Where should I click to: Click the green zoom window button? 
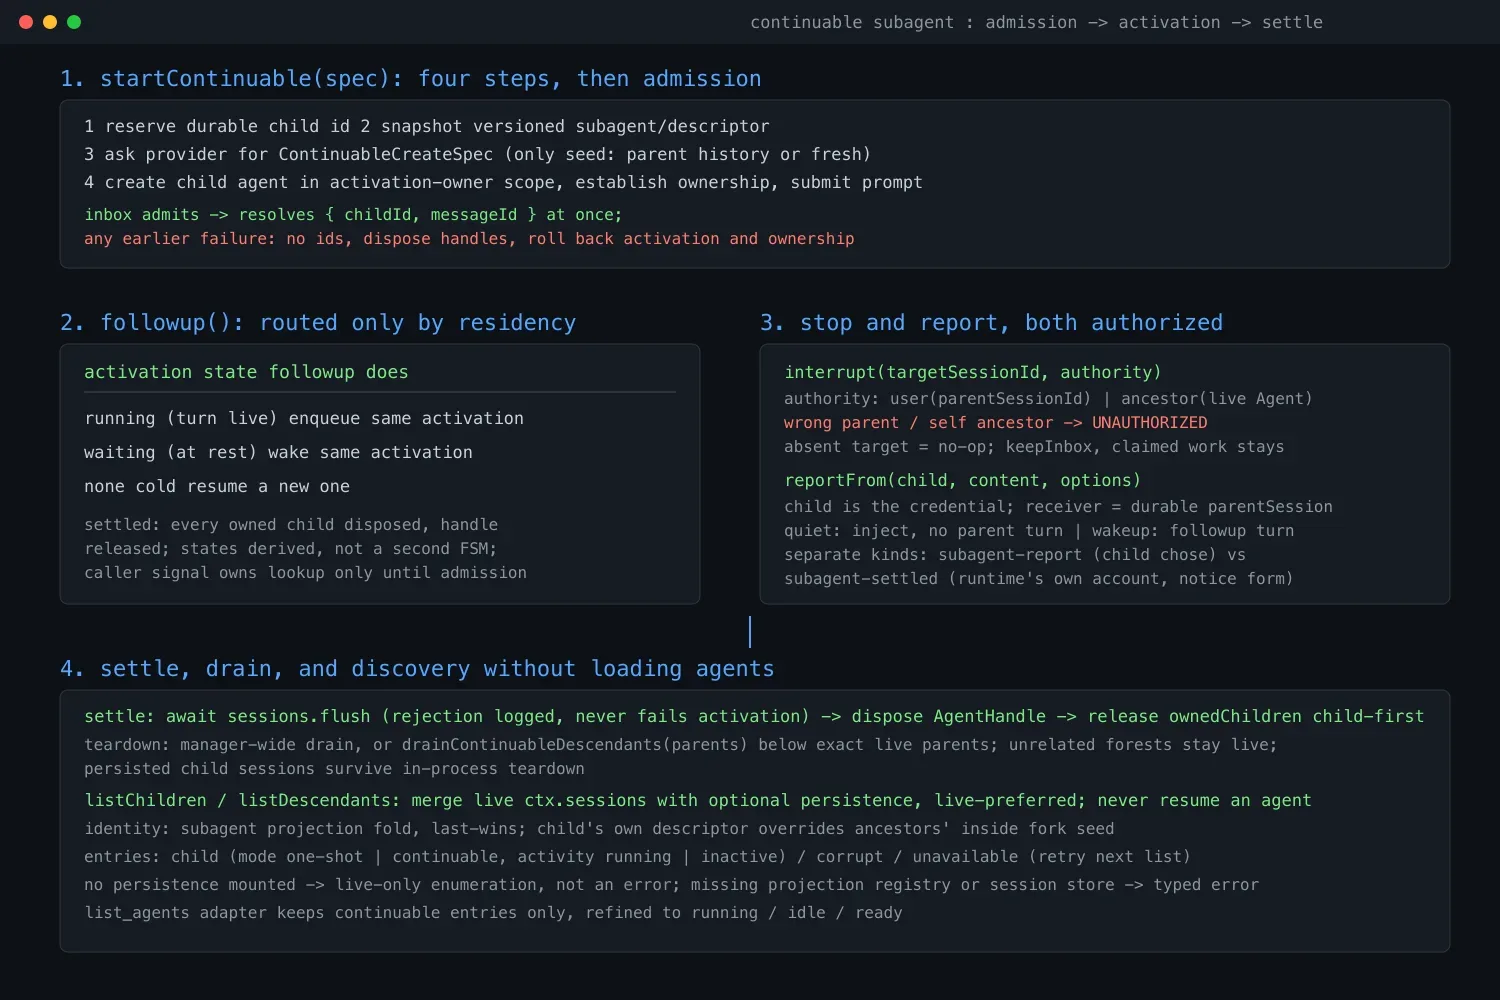74,22
